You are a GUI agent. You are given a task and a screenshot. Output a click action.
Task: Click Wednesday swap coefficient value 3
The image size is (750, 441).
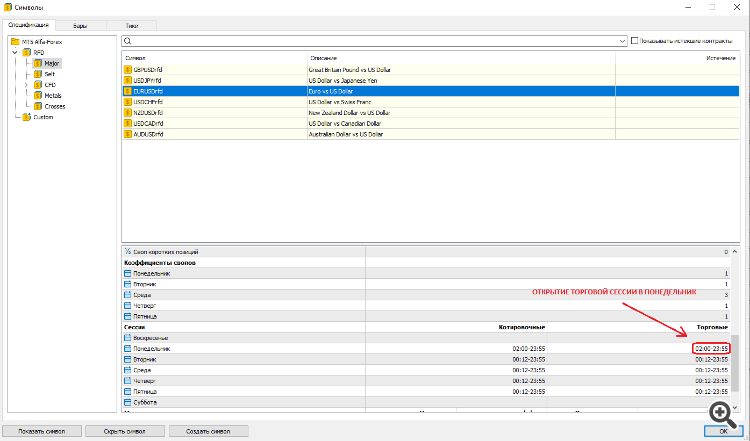pyautogui.click(x=726, y=295)
